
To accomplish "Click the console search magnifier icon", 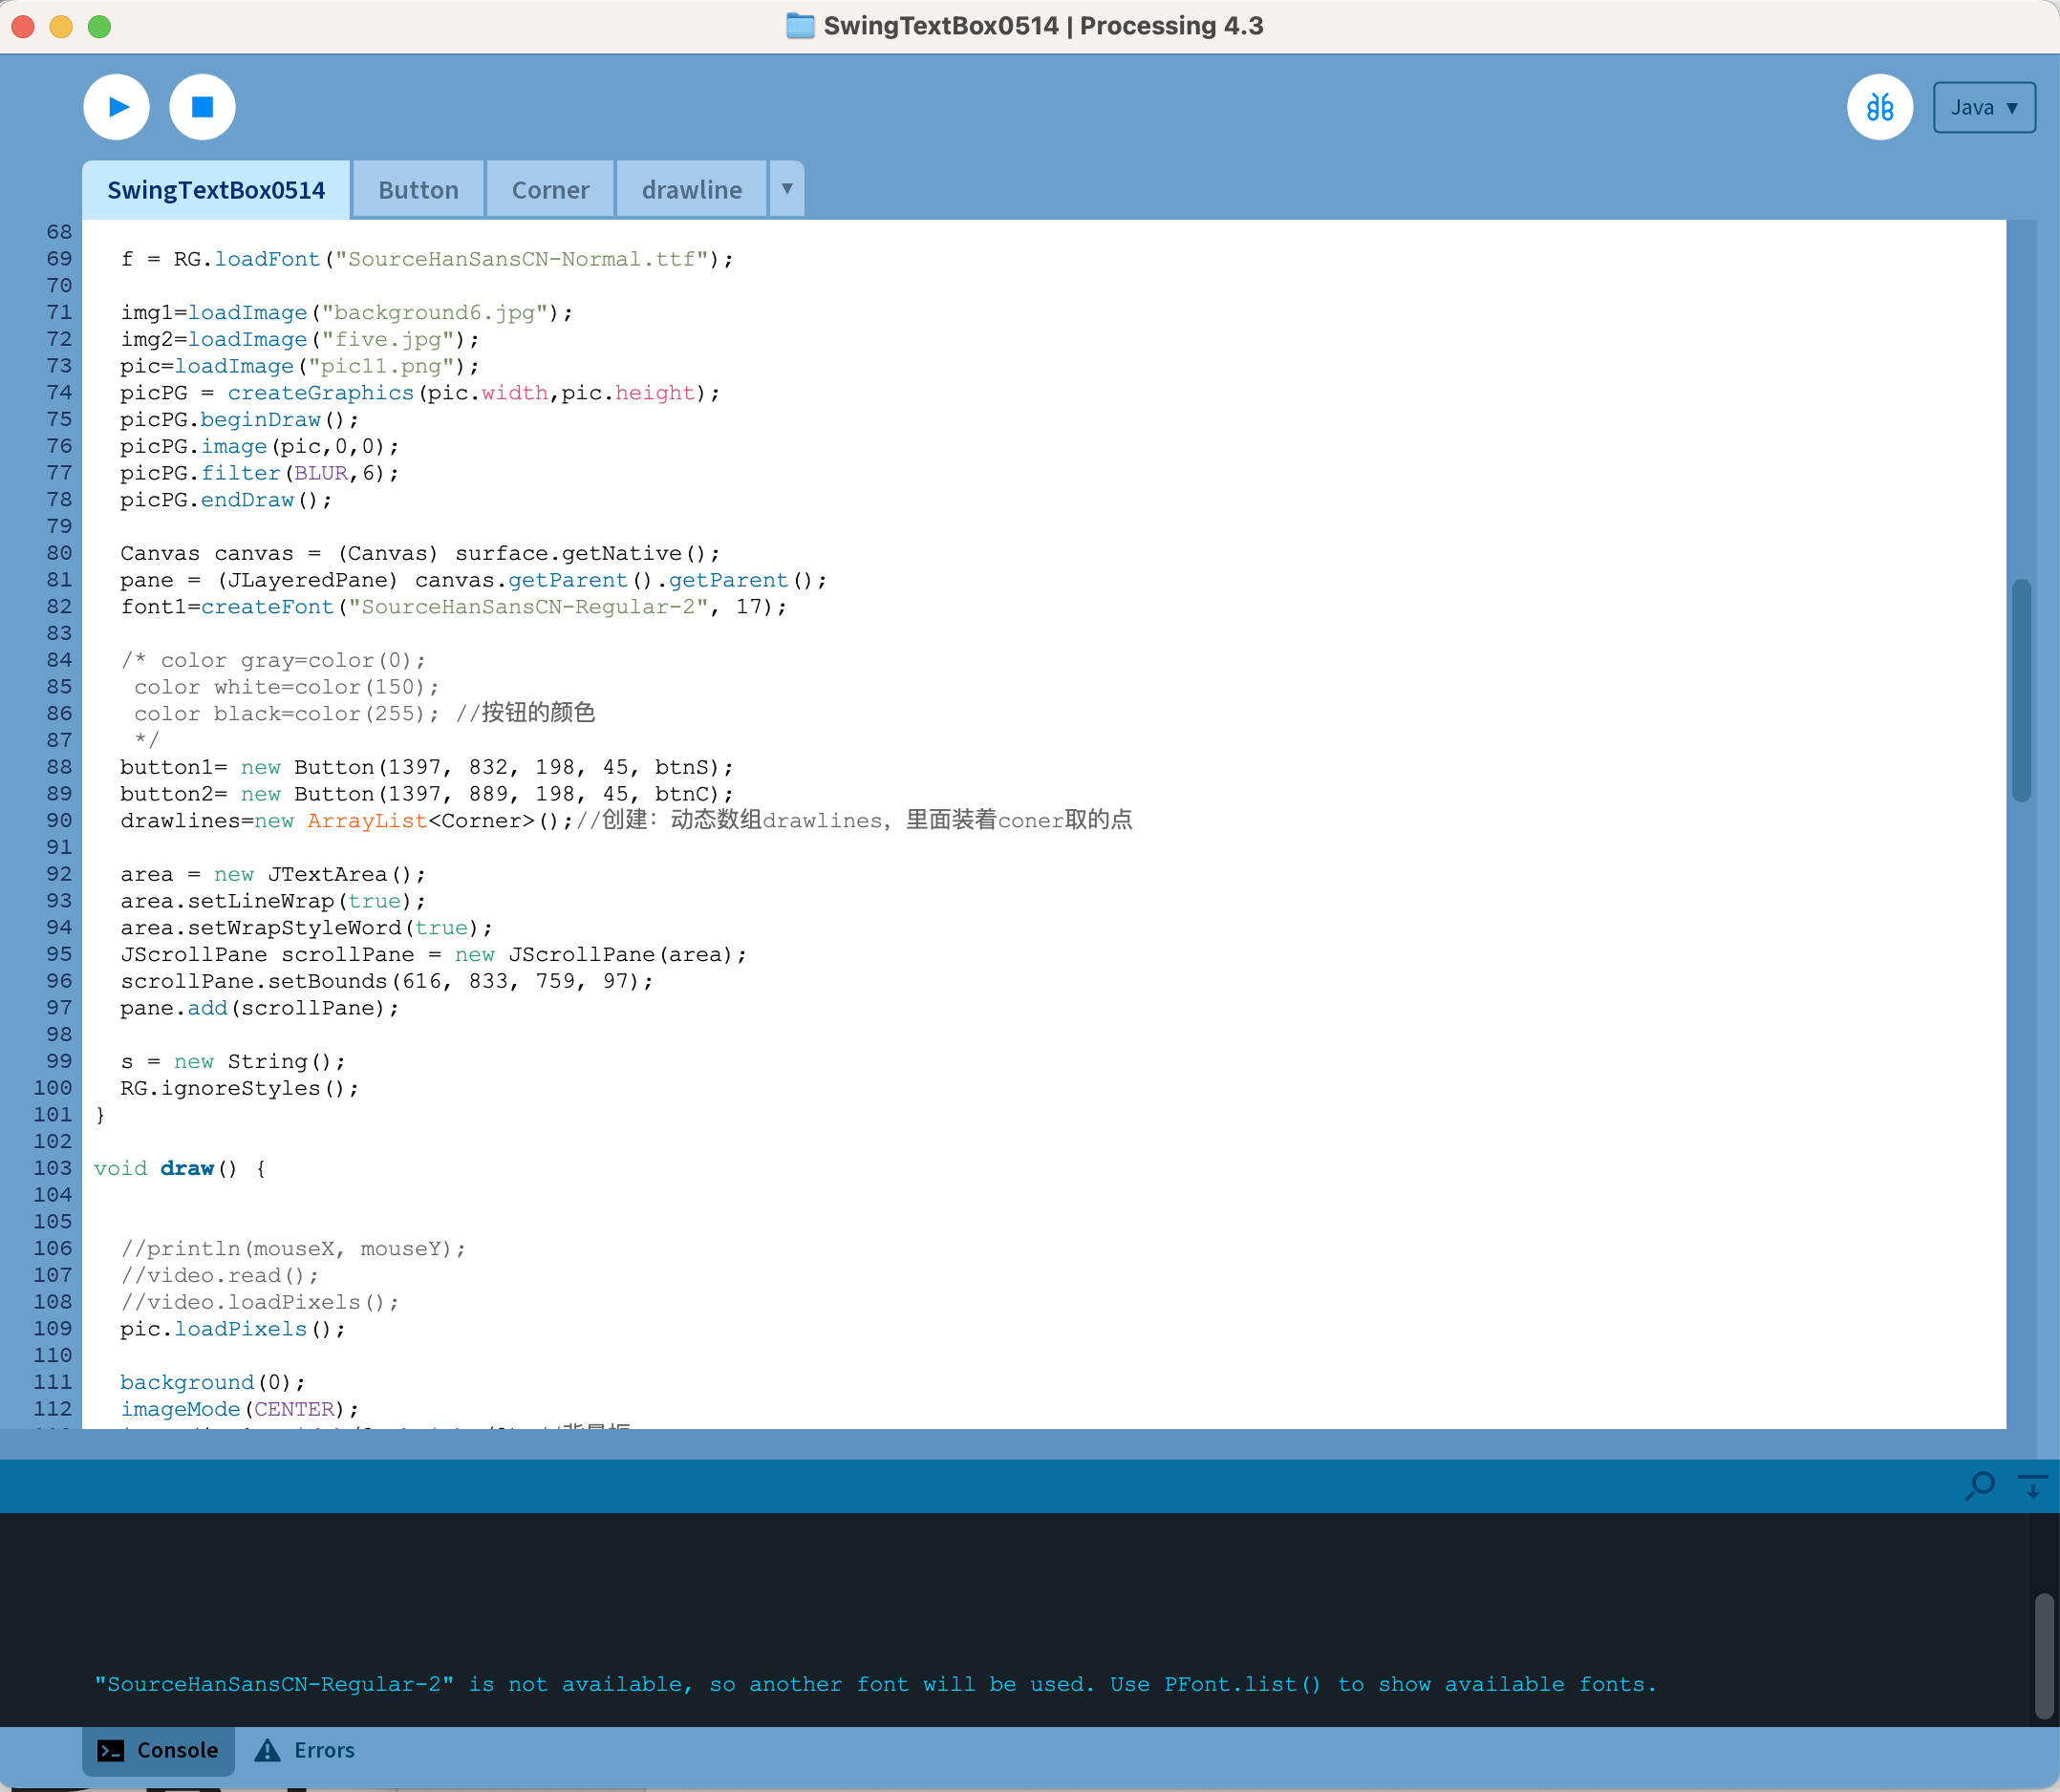I will click(1979, 1486).
